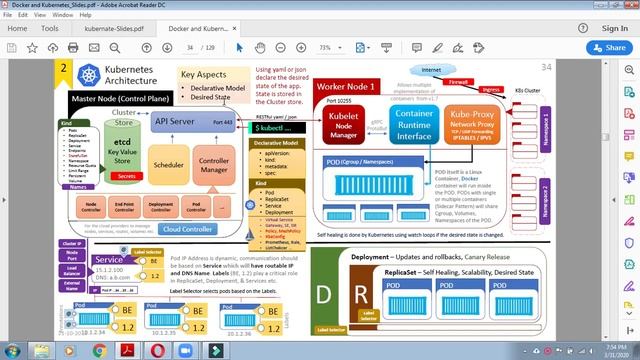The width and height of the screenshot is (640, 360).
Task: Choose the selection arrow tool
Action: coord(240,48)
